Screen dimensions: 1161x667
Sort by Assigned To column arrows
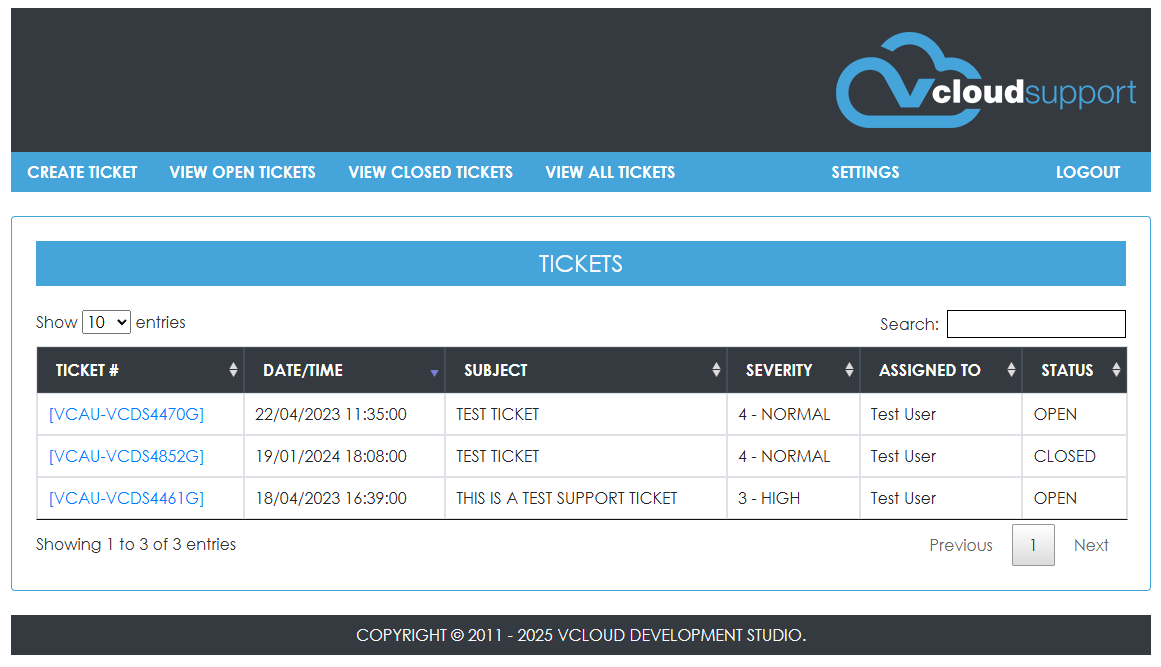(1011, 370)
